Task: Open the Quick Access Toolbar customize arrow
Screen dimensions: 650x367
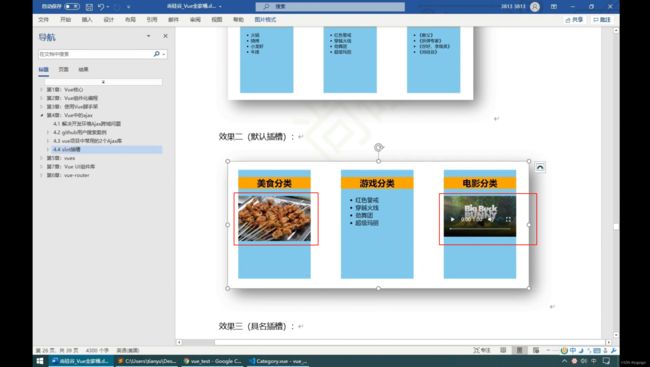Action: (x=129, y=7)
